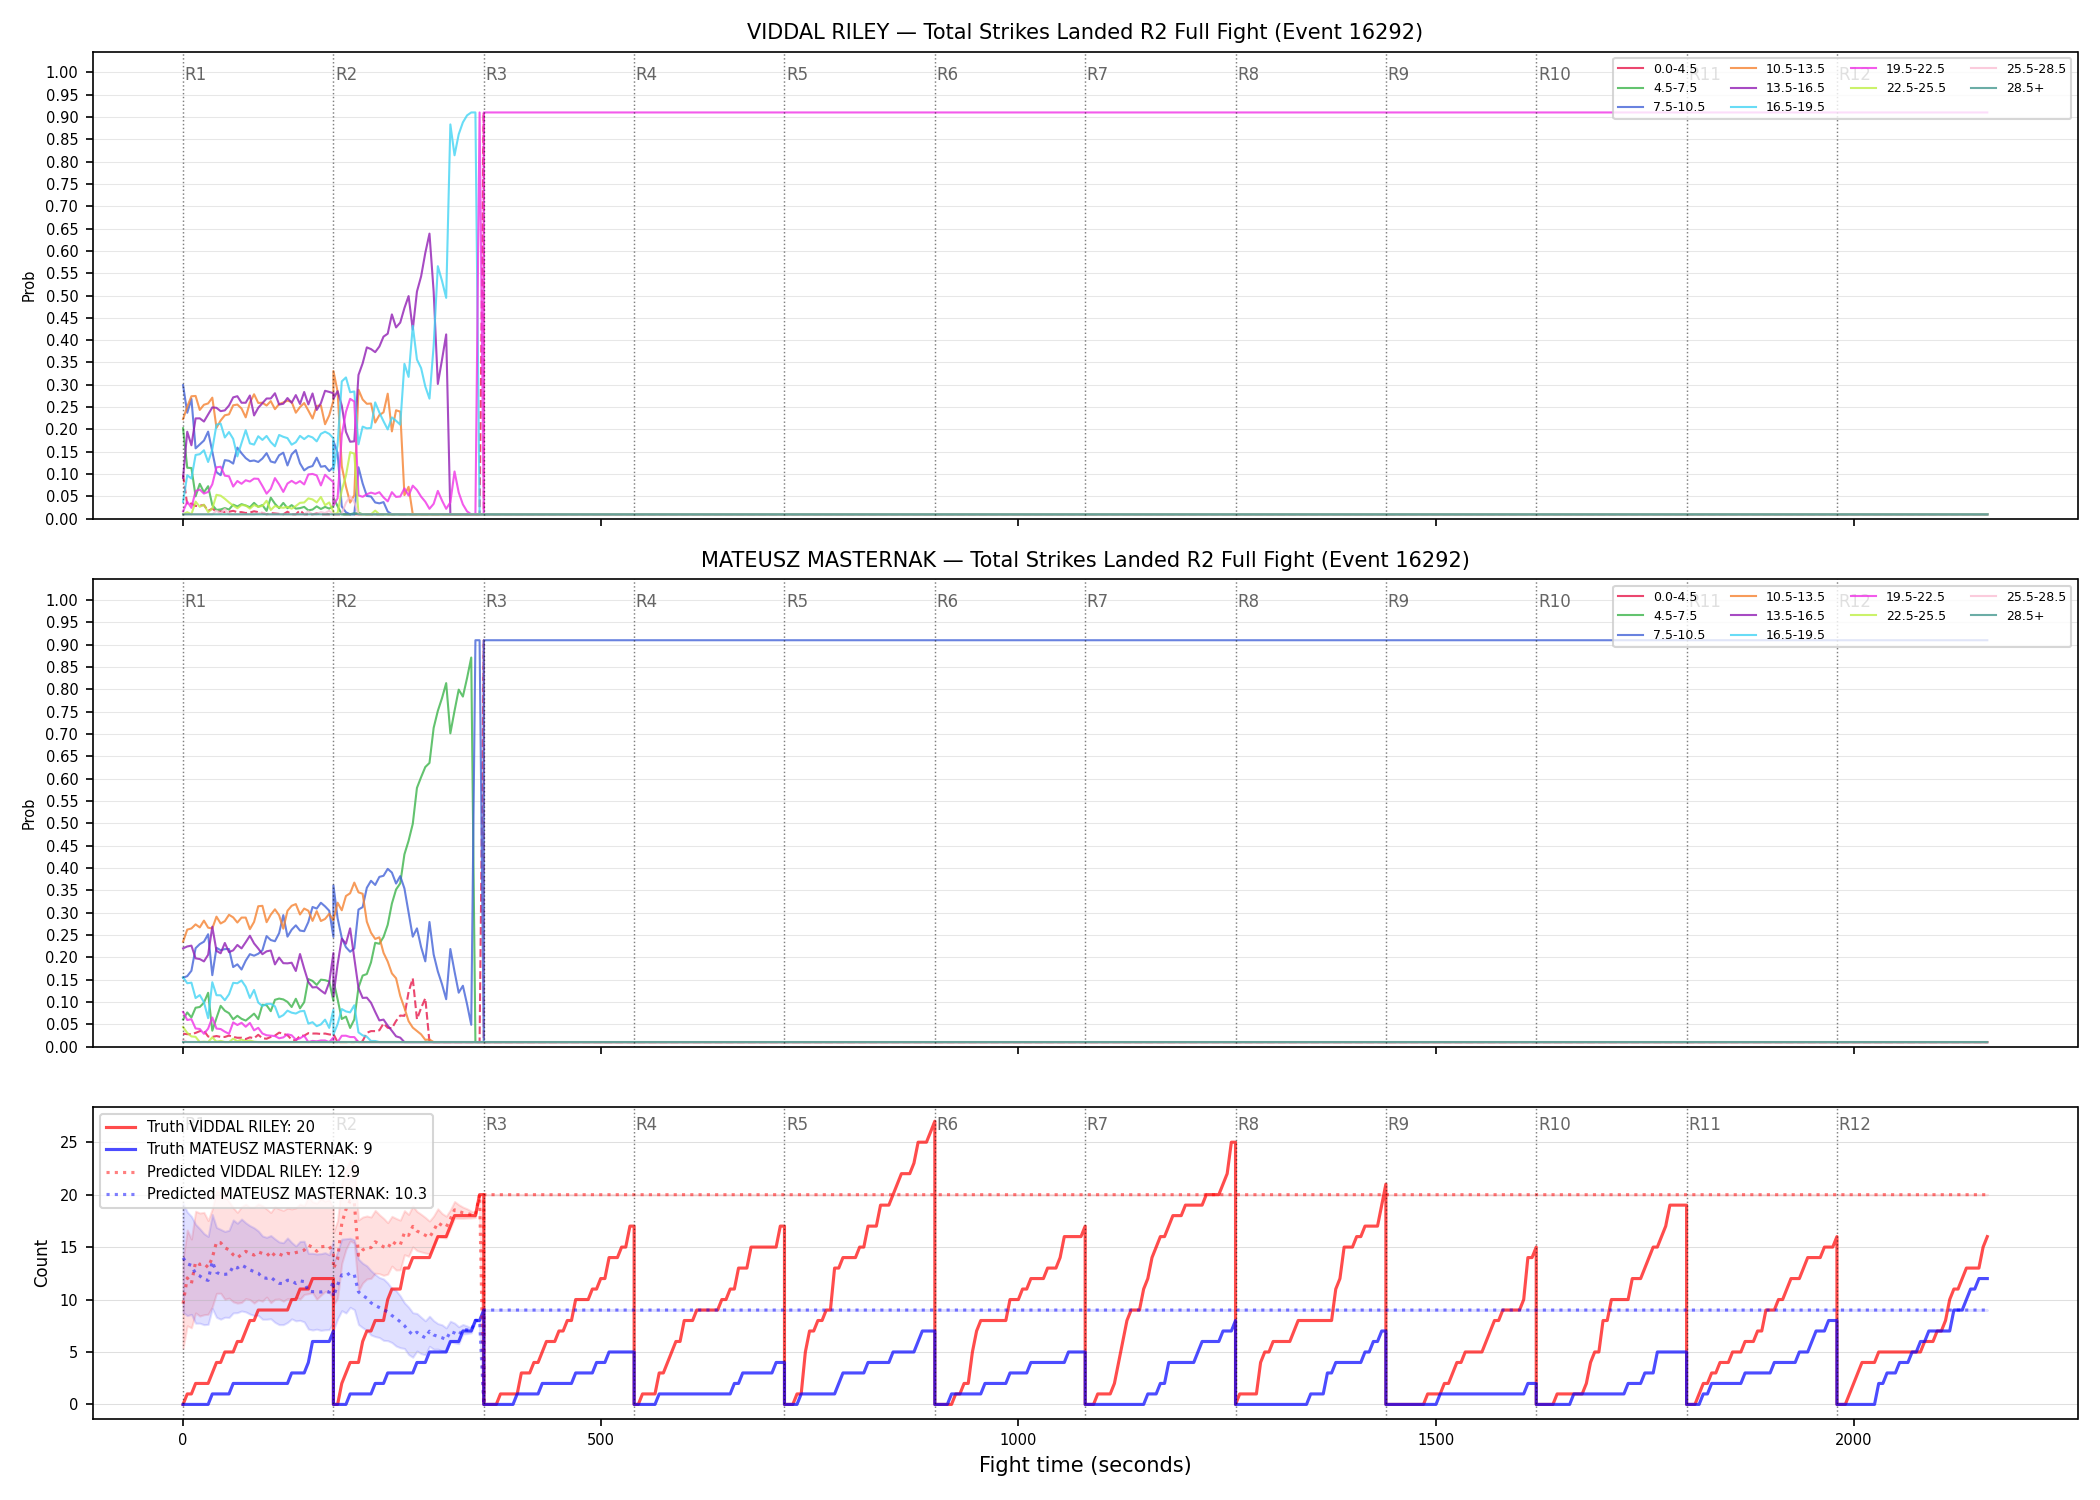Click the Fight time (seconds) axis label
Viewport: 2100px width, 1500px height.
[1085, 1465]
